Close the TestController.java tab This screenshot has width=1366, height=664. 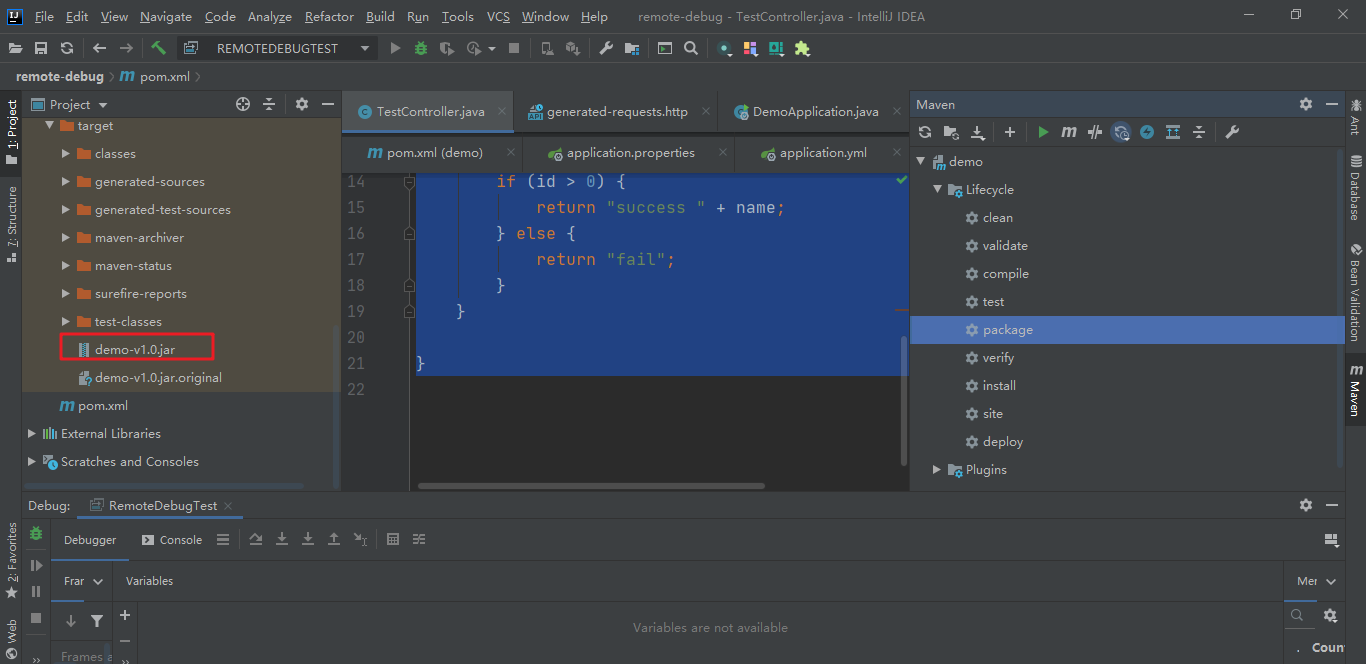(x=501, y=112)
